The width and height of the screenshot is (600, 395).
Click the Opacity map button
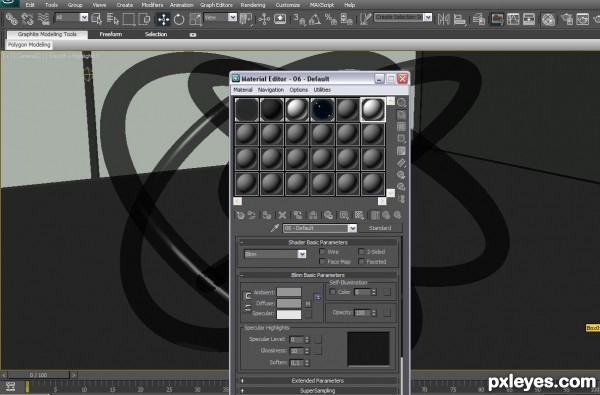pos(387,313)
